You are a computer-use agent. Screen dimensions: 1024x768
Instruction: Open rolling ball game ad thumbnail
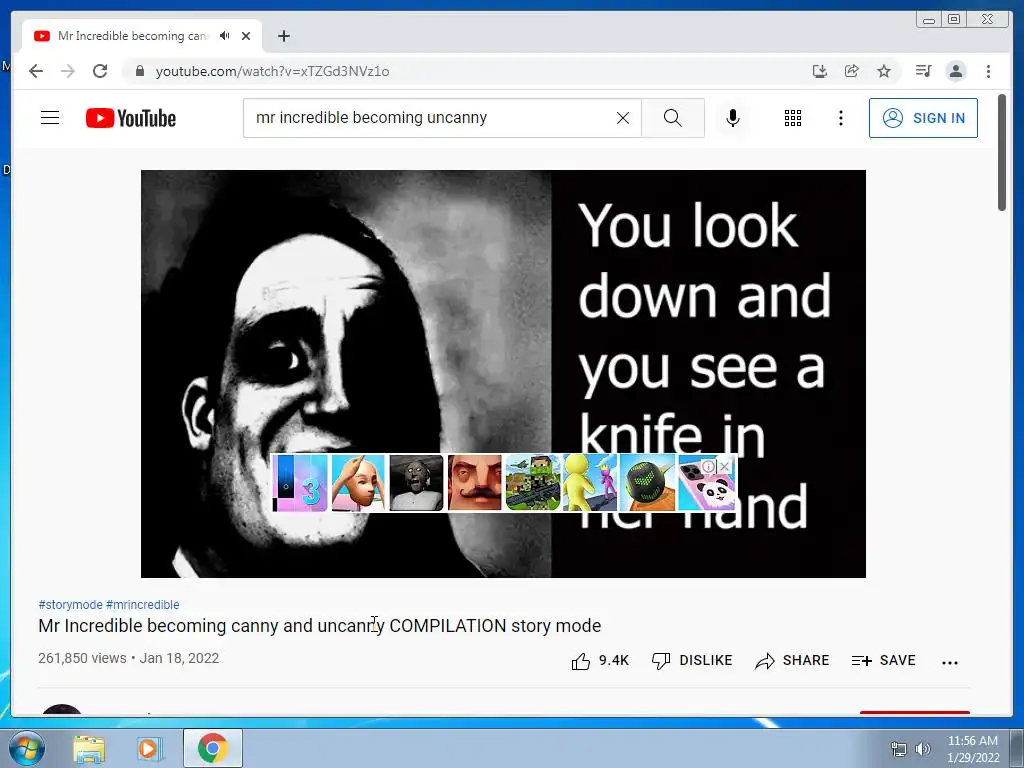point(647,483)
